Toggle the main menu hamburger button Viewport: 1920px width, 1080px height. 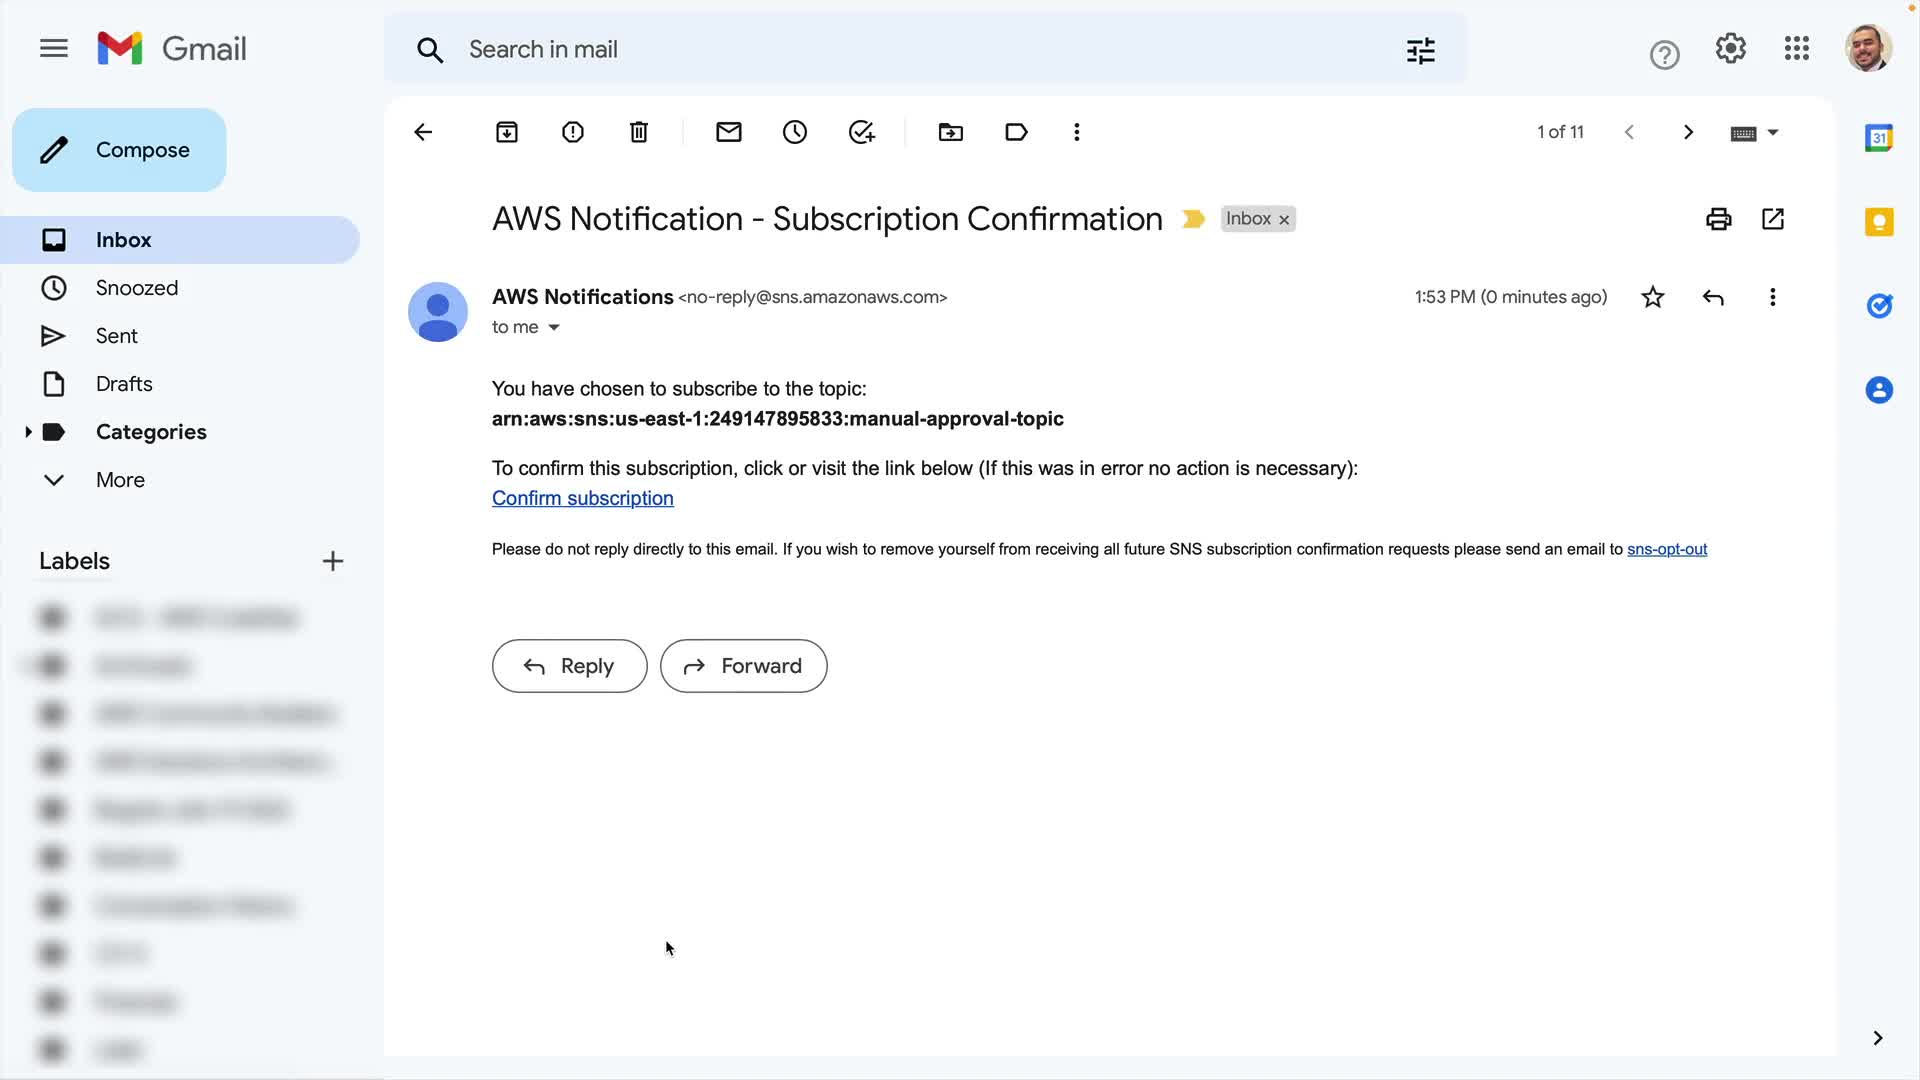(x=54, y=48)
